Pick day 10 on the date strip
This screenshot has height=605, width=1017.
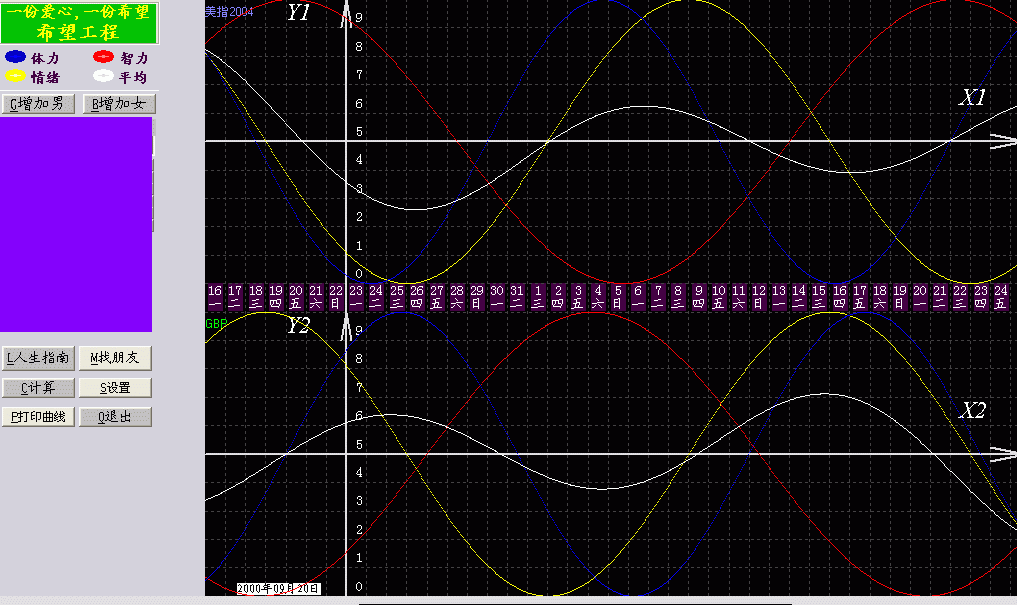click(718, 296)
